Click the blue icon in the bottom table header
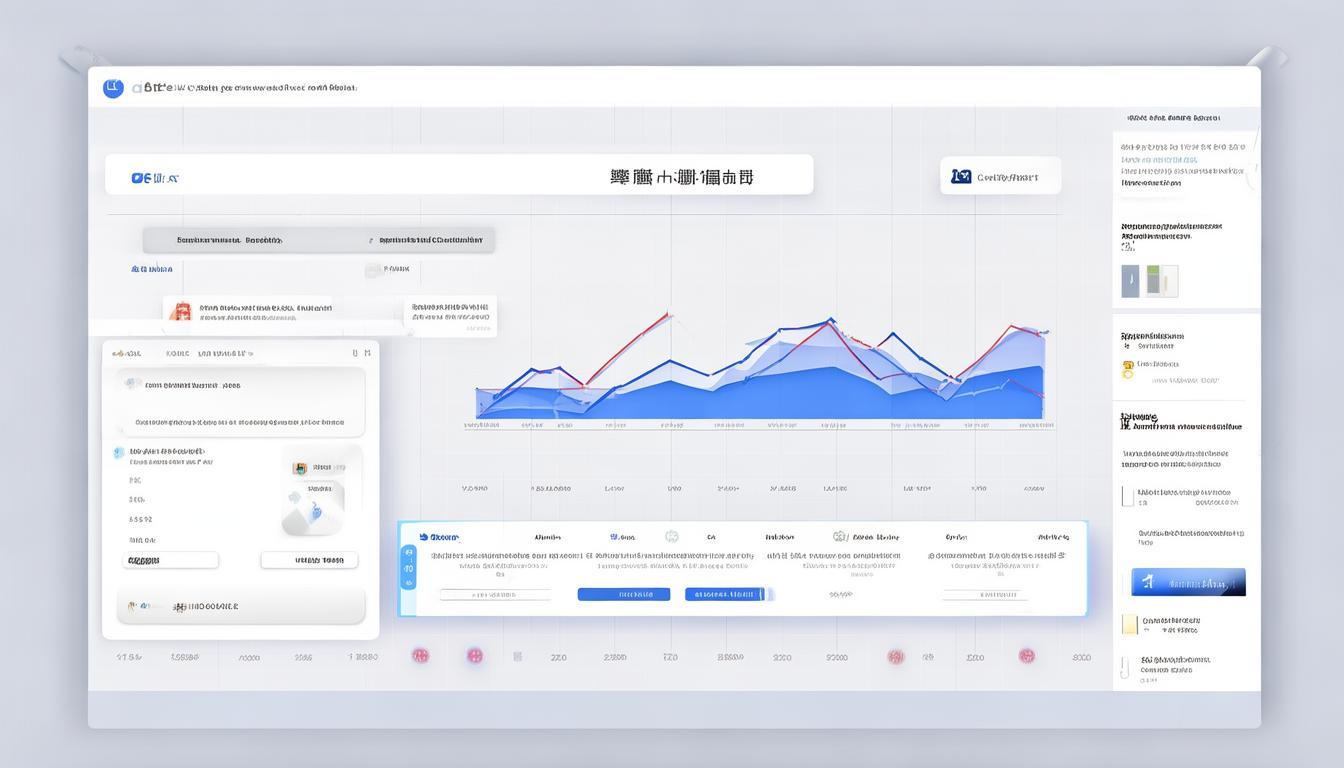Viewport: 1344px width, 768px height. (424, 537)
